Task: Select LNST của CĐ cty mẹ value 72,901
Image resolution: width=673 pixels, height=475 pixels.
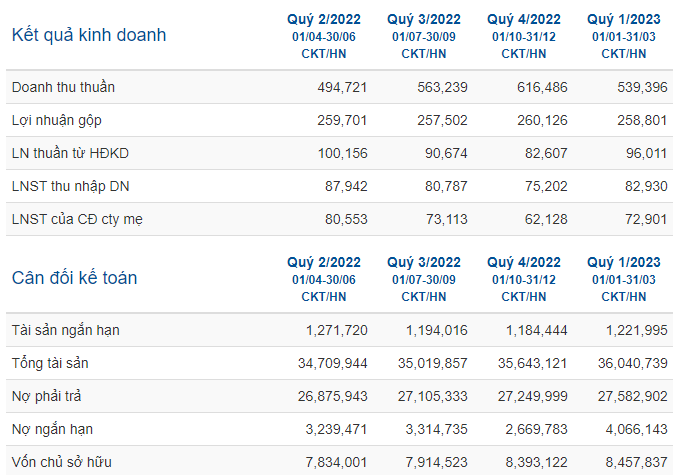Action: pos(646,220)
